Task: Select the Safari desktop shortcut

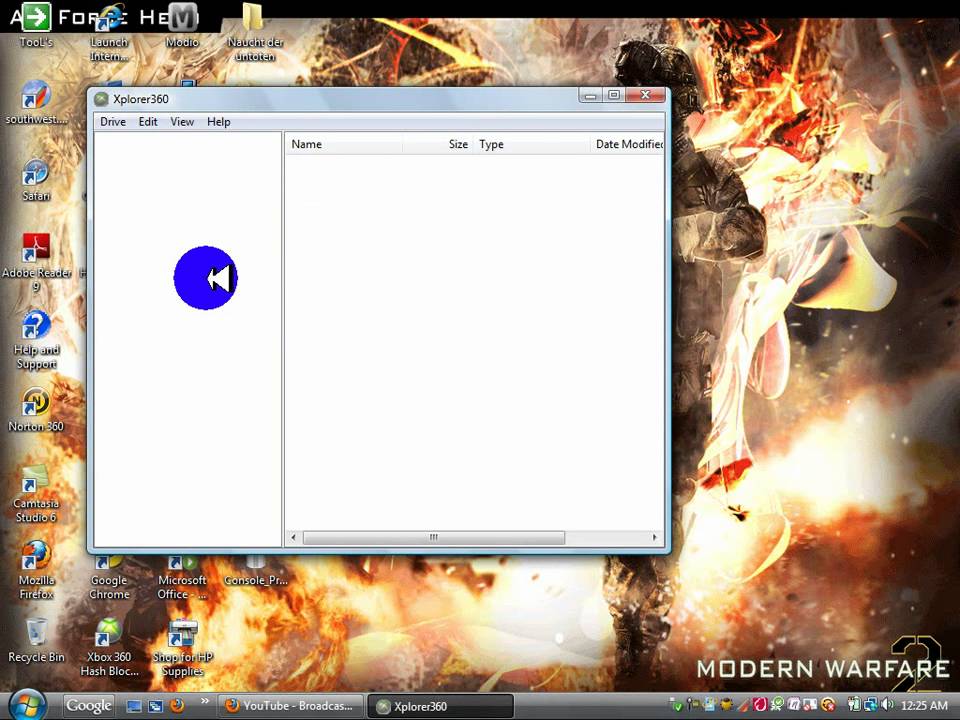Action: (x=36, y=180)
